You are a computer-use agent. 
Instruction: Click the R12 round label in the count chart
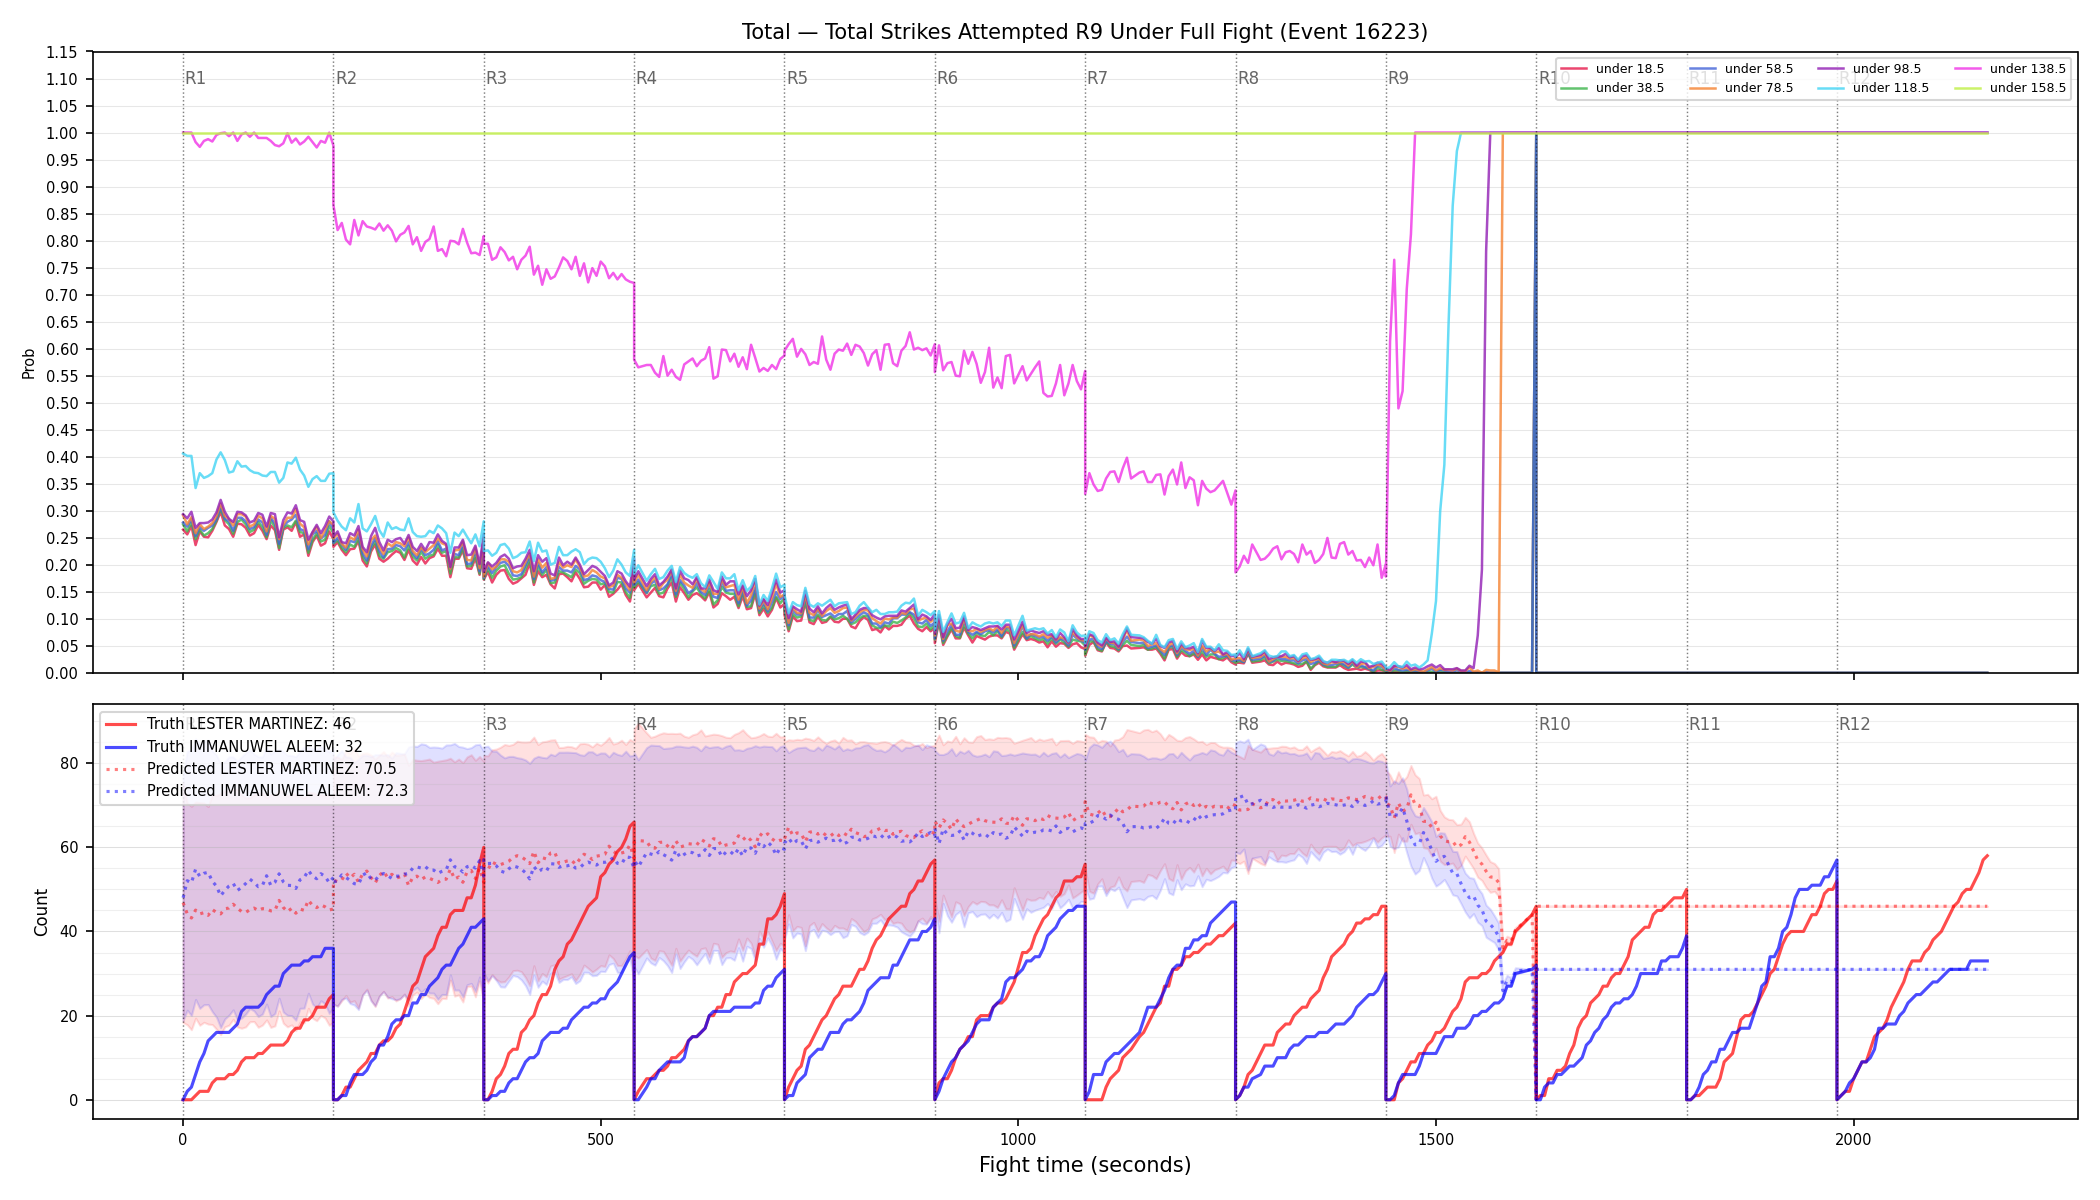pos(1855,724)
